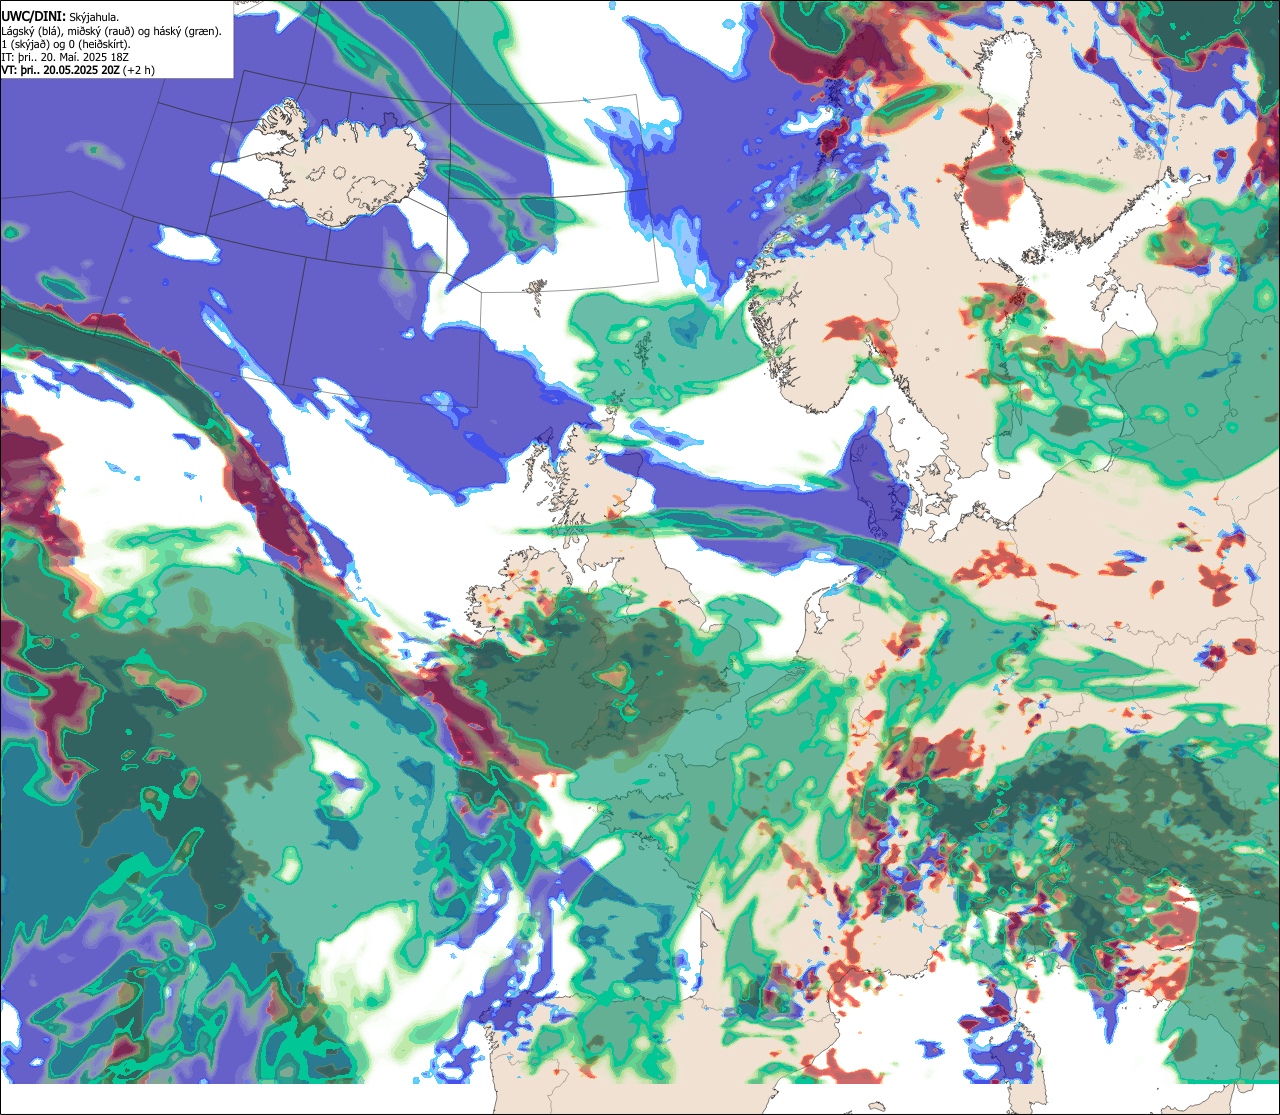This screenshot has height=1115, width=1280.
Task: Click the legend line '1 (skýjað) og 0 (heiðskírt).'
Action: [65, 44]
